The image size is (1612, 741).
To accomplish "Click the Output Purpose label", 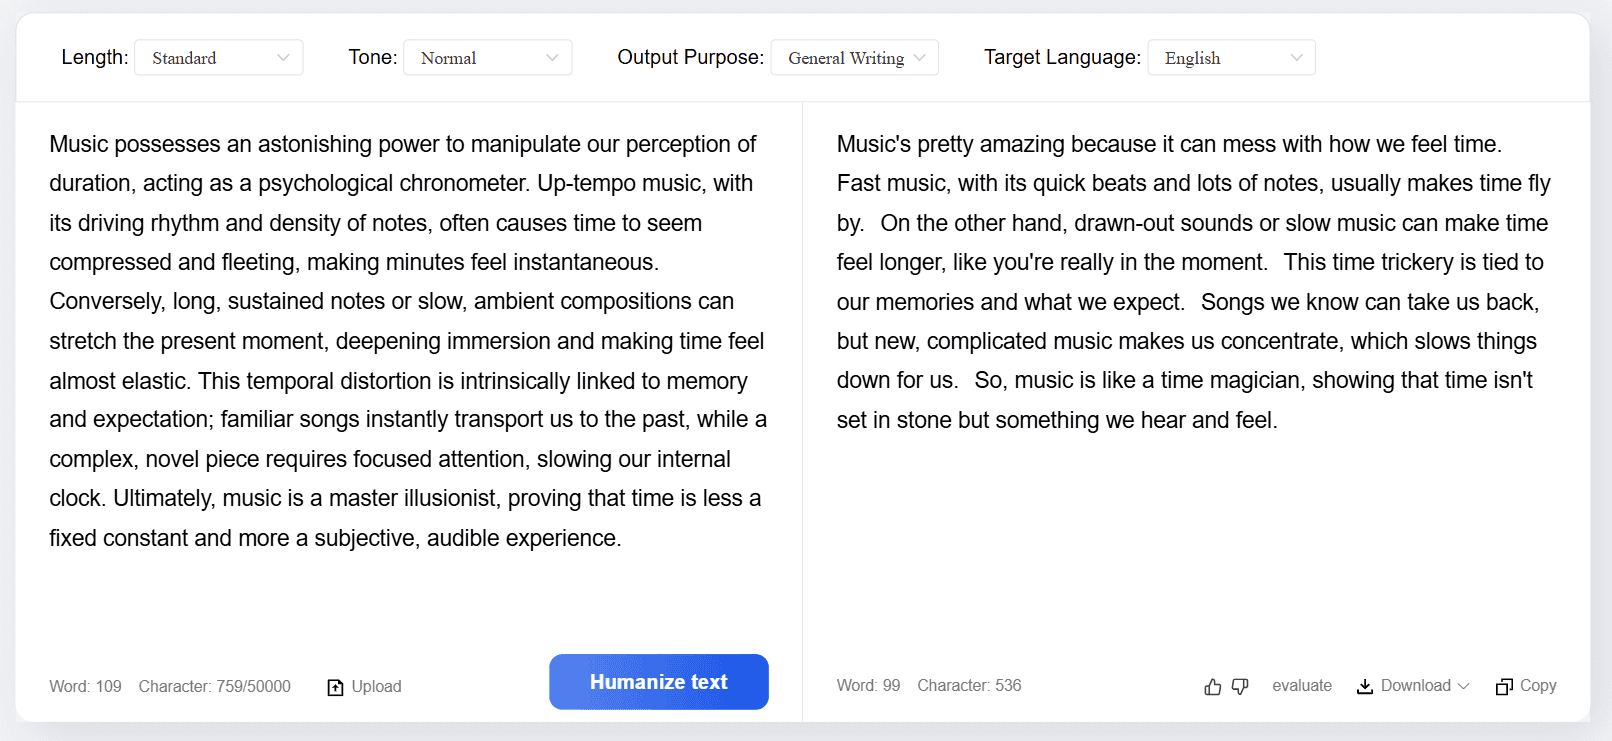I will (x=690, y=58).
